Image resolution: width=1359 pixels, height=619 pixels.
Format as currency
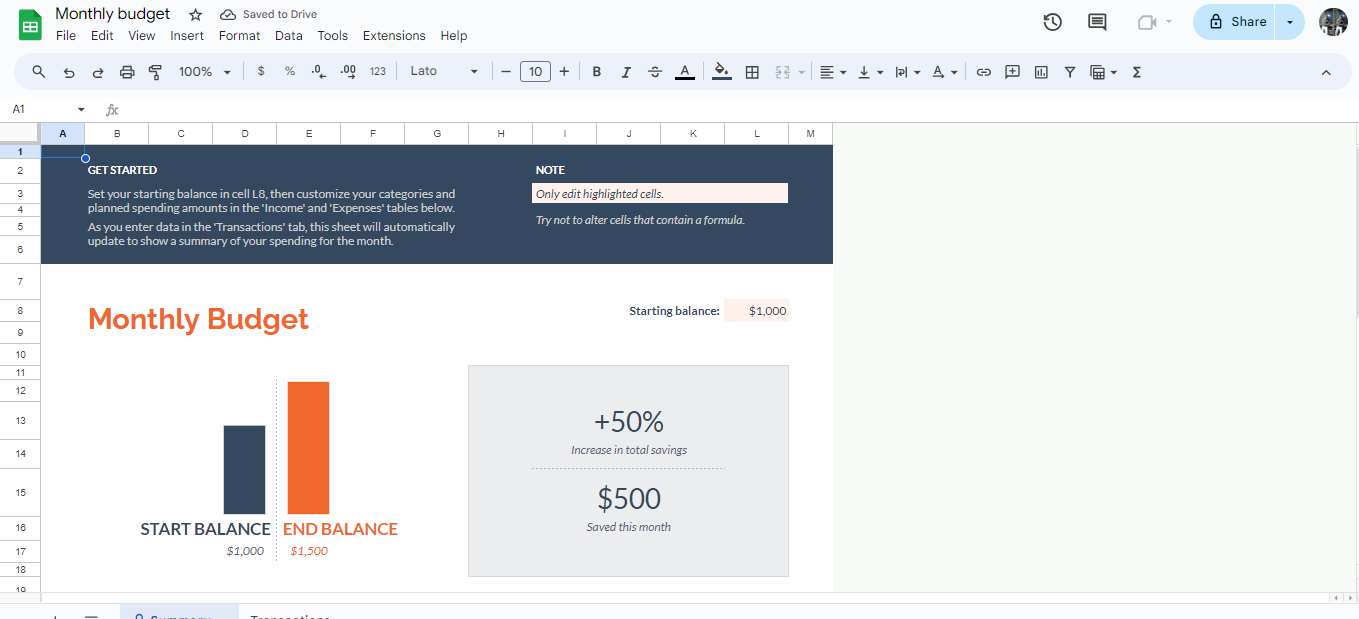[x=261, y=72]
